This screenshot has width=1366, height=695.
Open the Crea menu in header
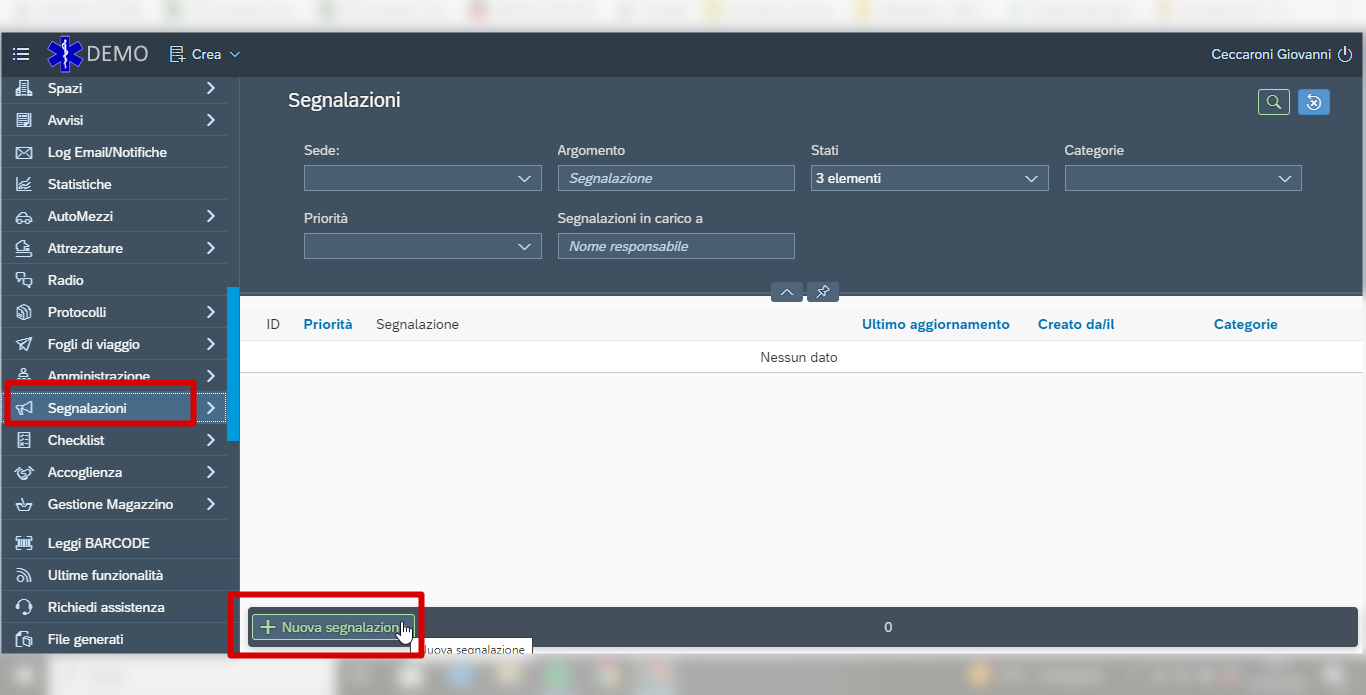click(205, 54)
